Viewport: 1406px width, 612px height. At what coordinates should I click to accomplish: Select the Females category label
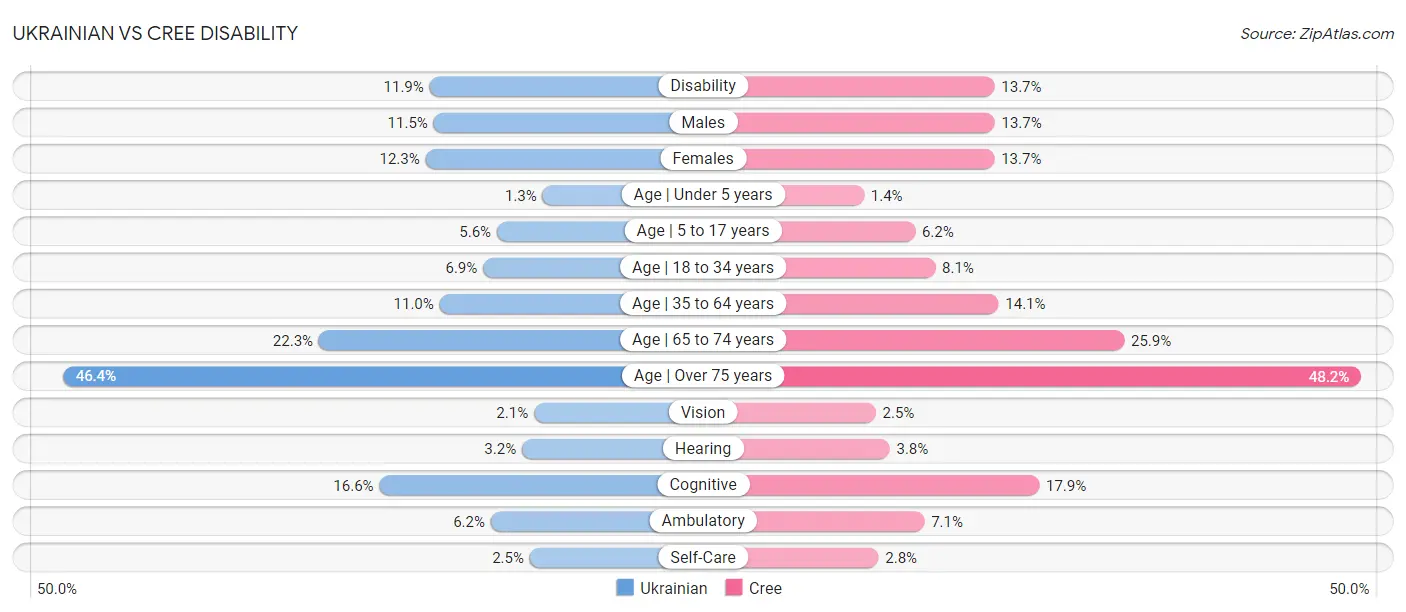click(x=703, y=158)
